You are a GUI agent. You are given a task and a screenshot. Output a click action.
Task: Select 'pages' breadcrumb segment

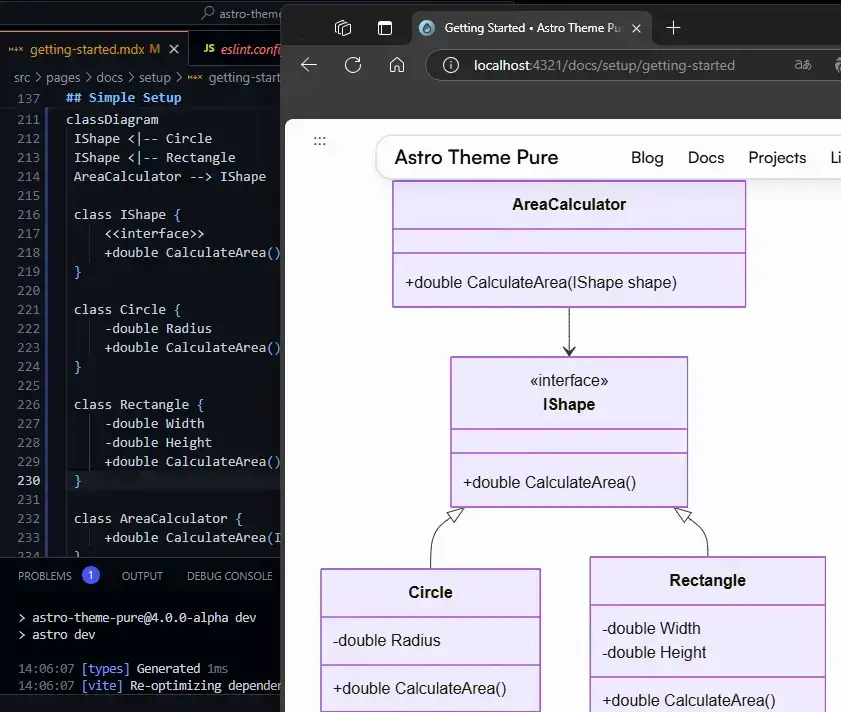pos(63,78)
